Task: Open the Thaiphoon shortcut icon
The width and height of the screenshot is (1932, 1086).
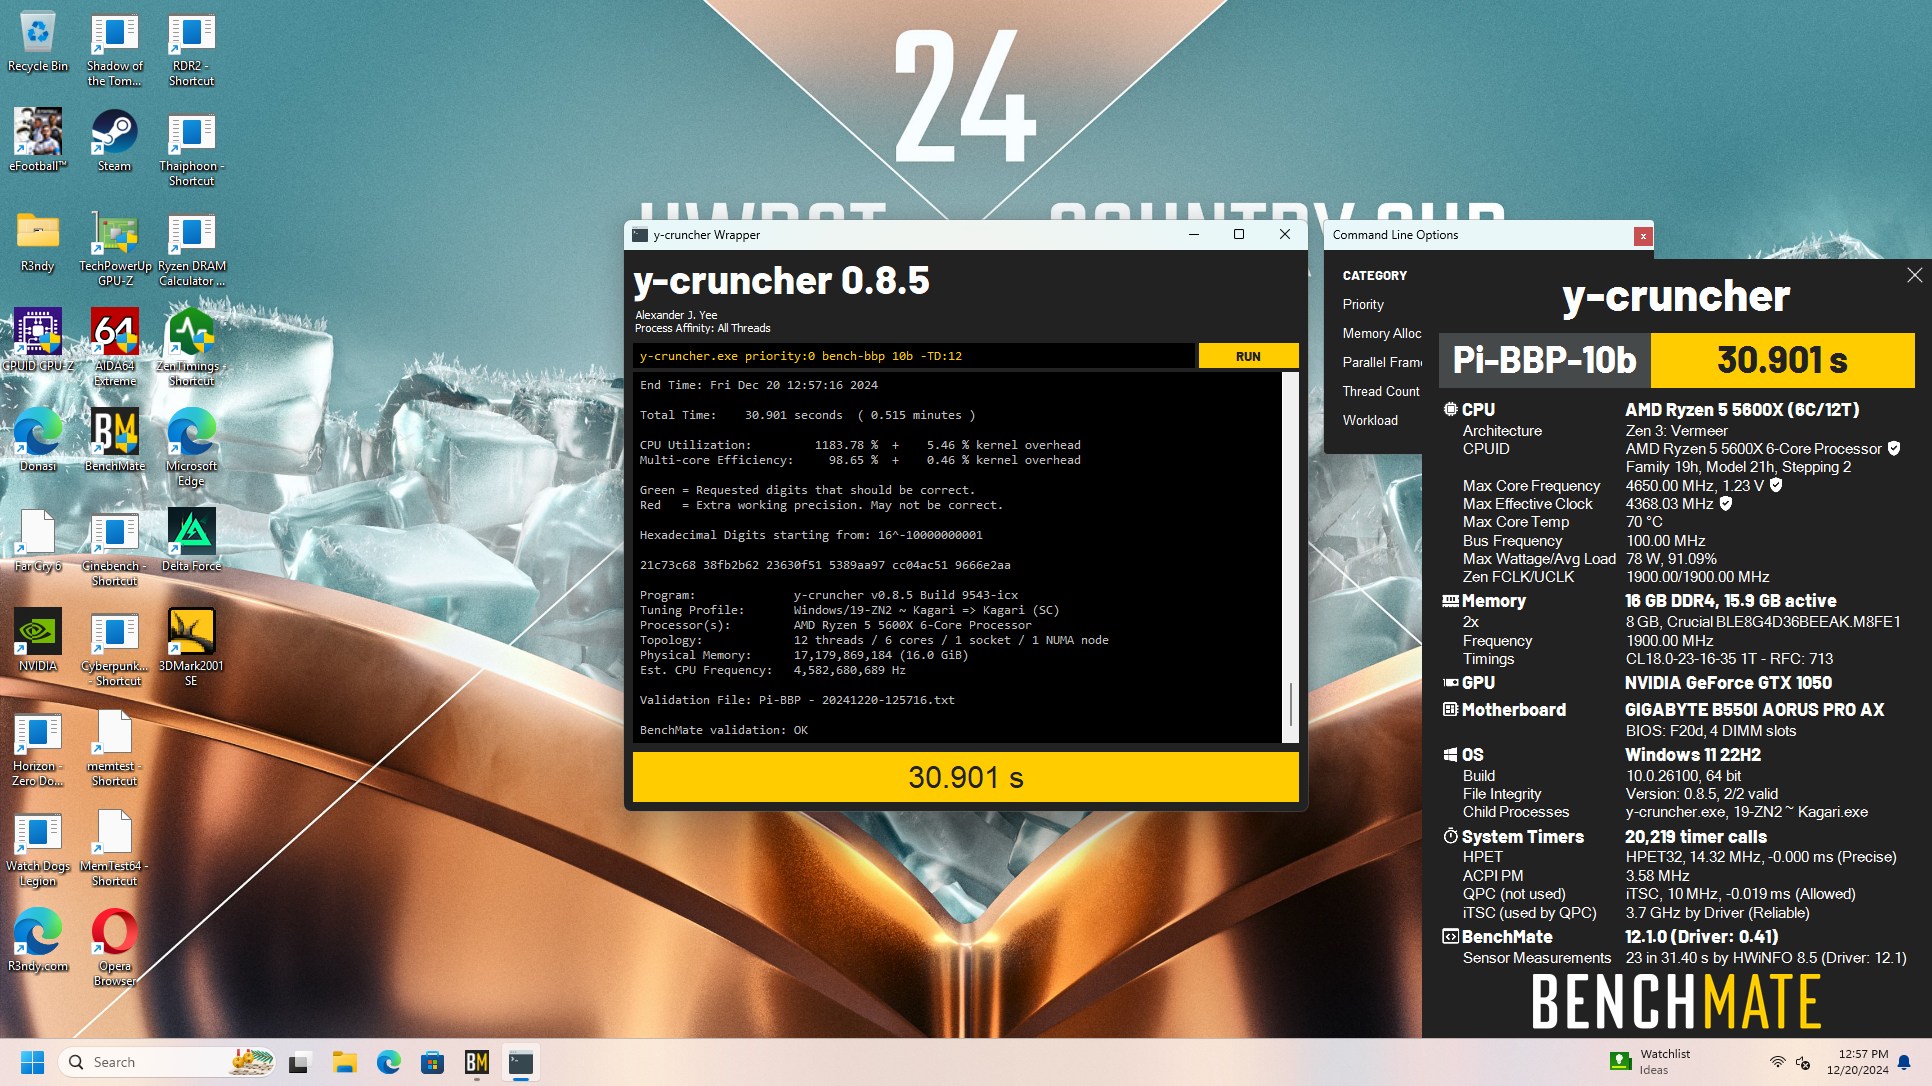Action: click(x=191, y=149)
